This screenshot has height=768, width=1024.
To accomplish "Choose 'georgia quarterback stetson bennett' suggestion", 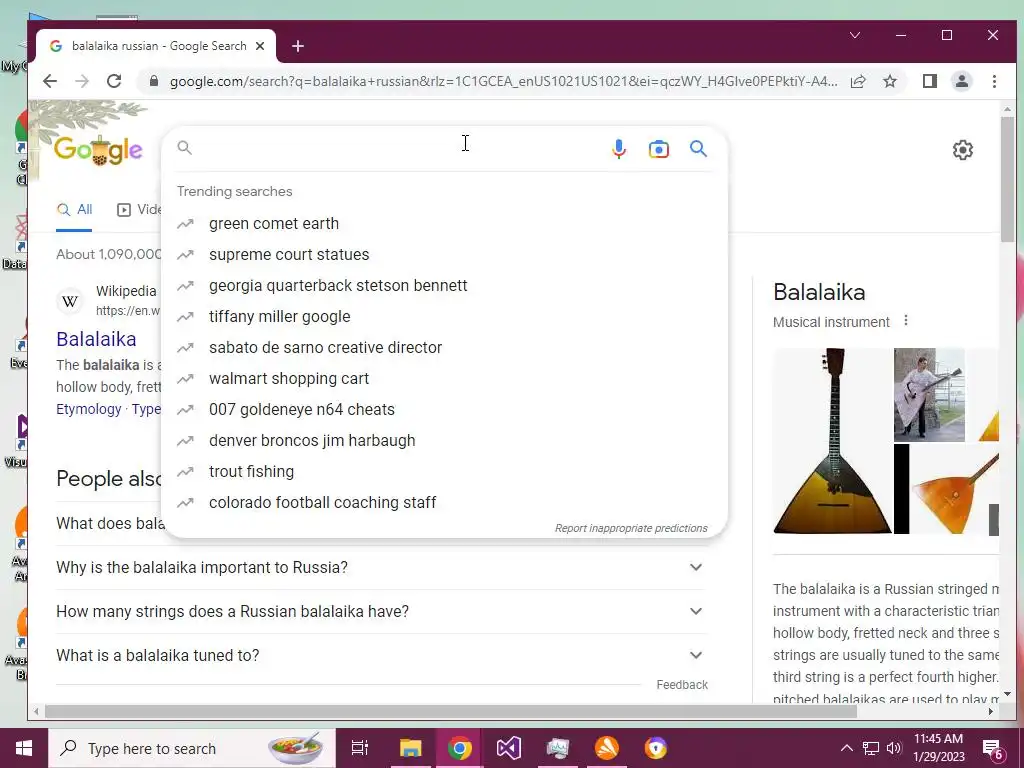I will click(444, 285).
